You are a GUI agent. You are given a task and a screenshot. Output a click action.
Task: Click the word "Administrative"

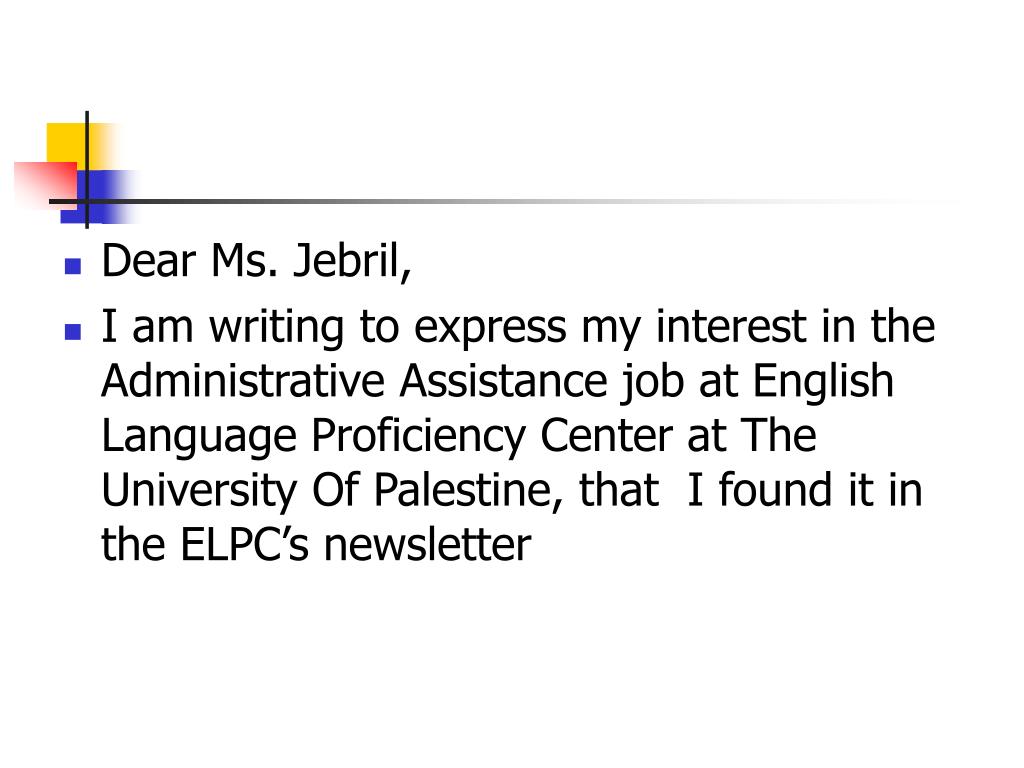[243, 380]
